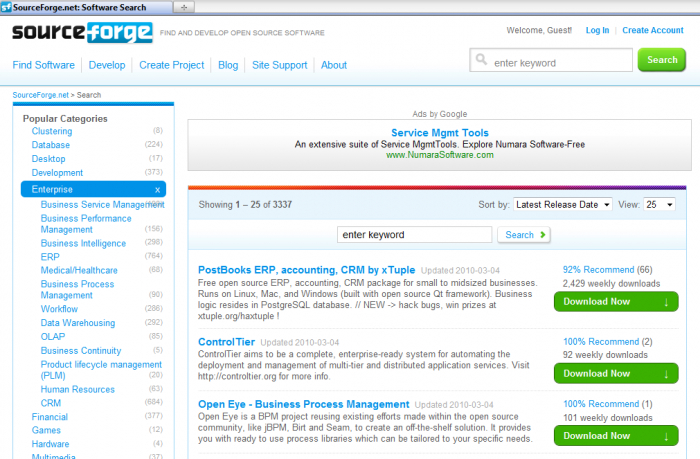700x459 pixels.
Task: Open the Business Continuity subcategory
Action: click(81, 351)
